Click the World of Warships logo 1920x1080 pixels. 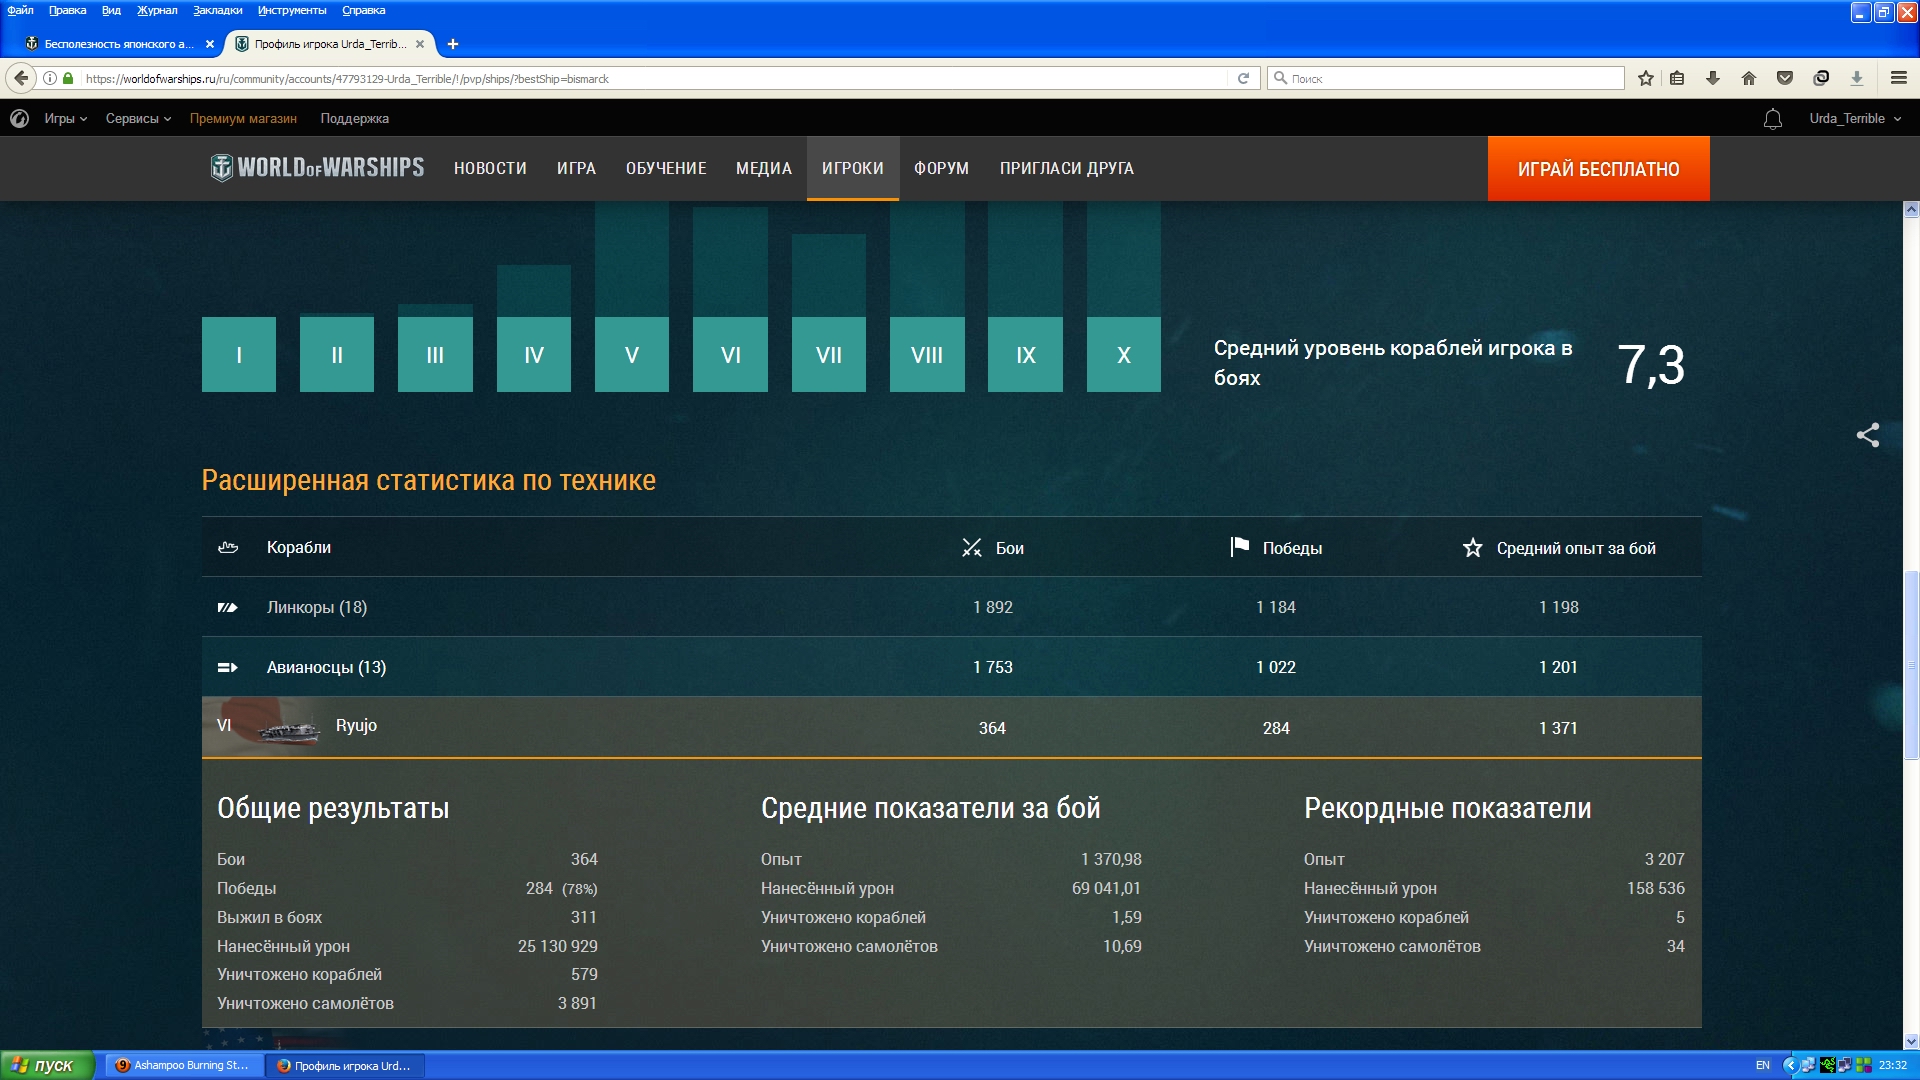[317, 168]
